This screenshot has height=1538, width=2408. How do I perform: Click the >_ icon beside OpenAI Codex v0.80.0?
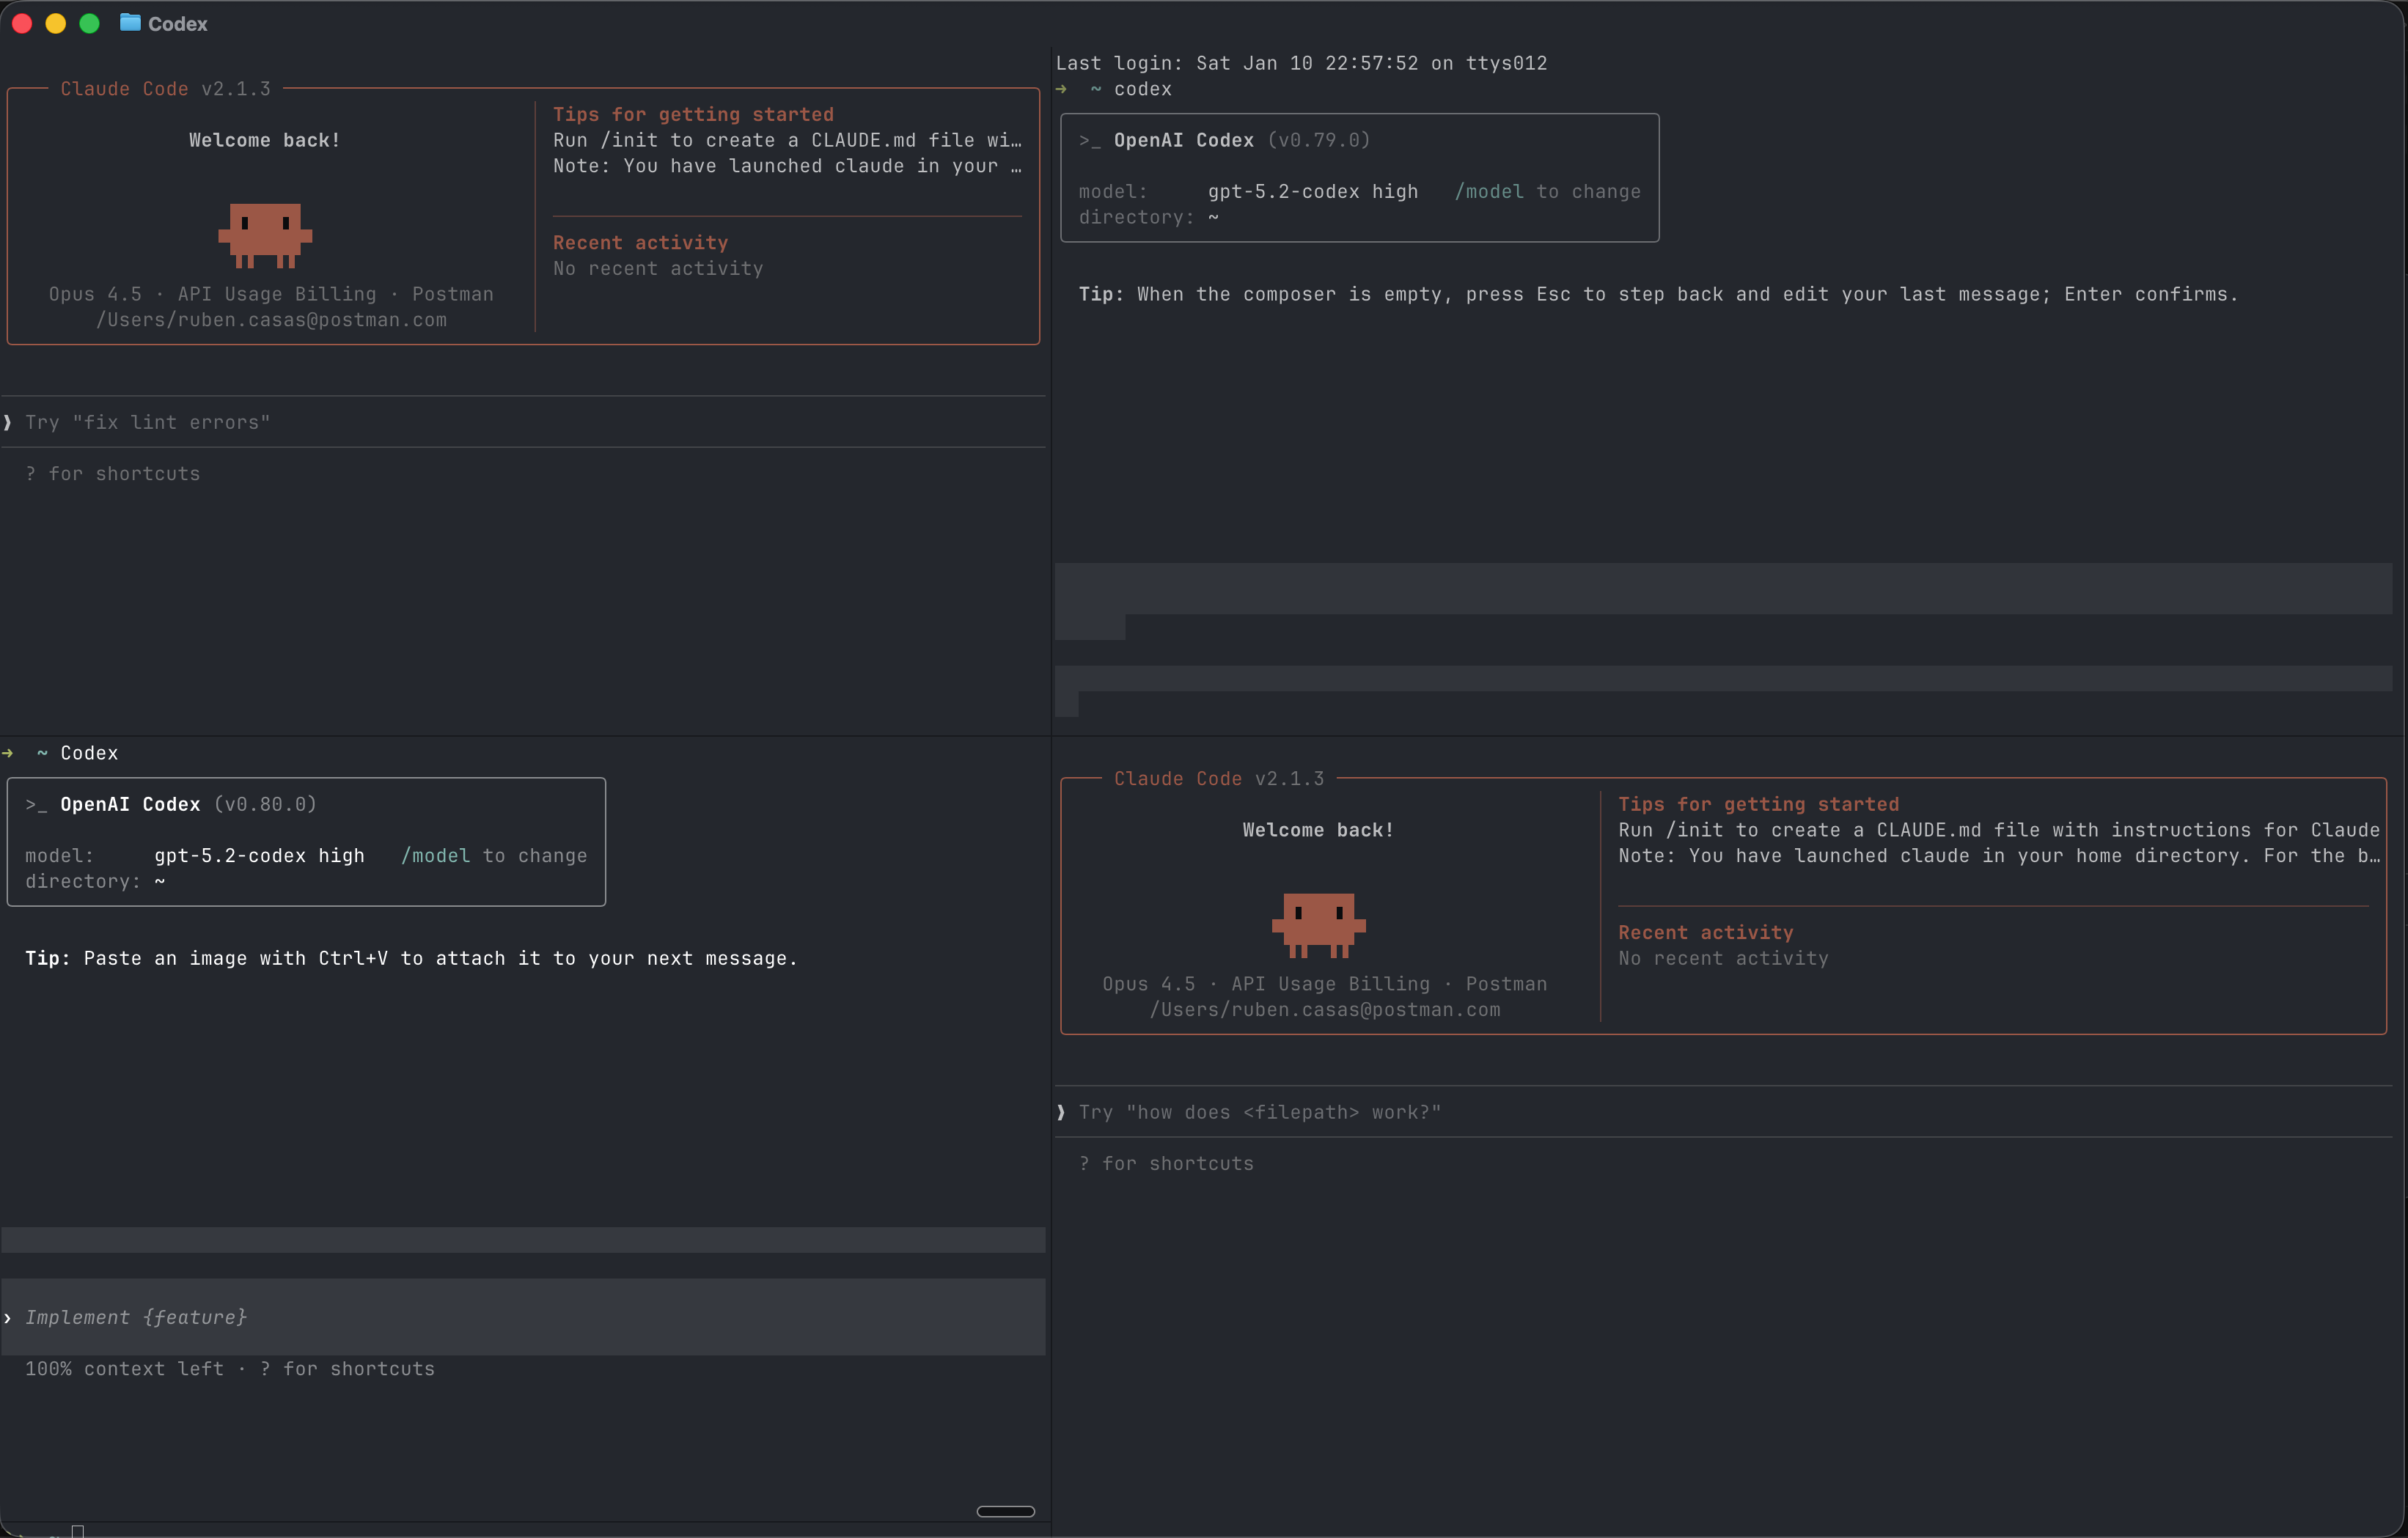pos(36,804)
